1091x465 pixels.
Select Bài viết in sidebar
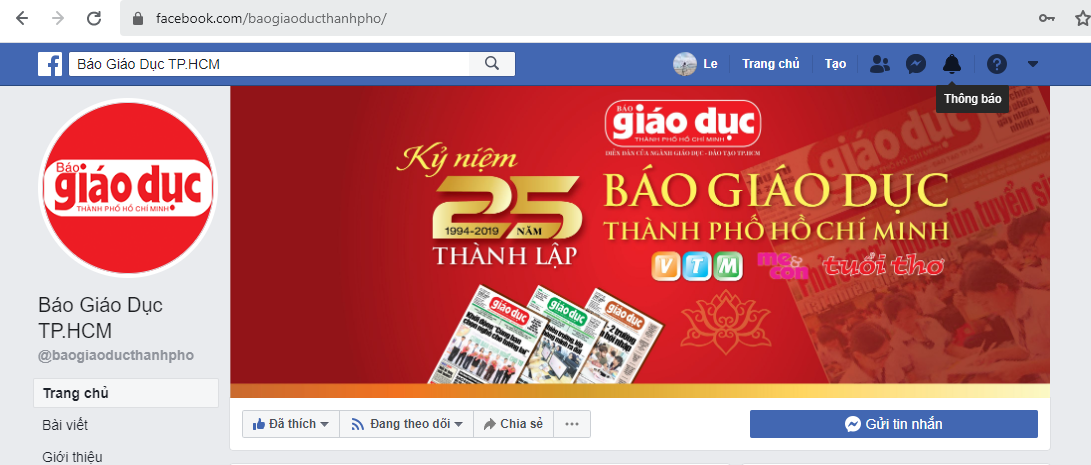click(x=65, y=425)
